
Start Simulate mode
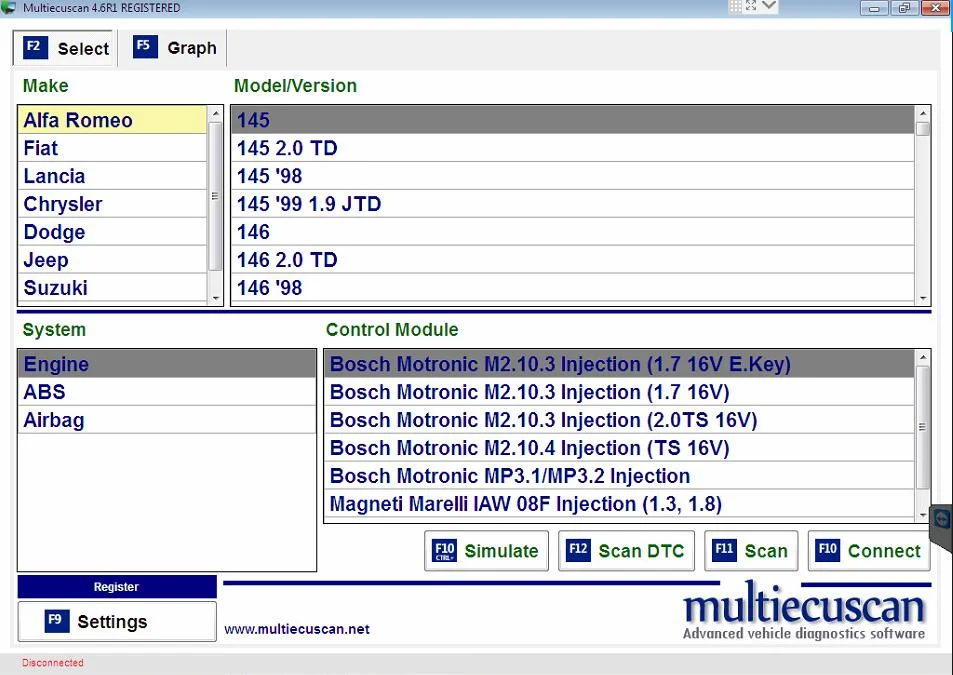486,550
